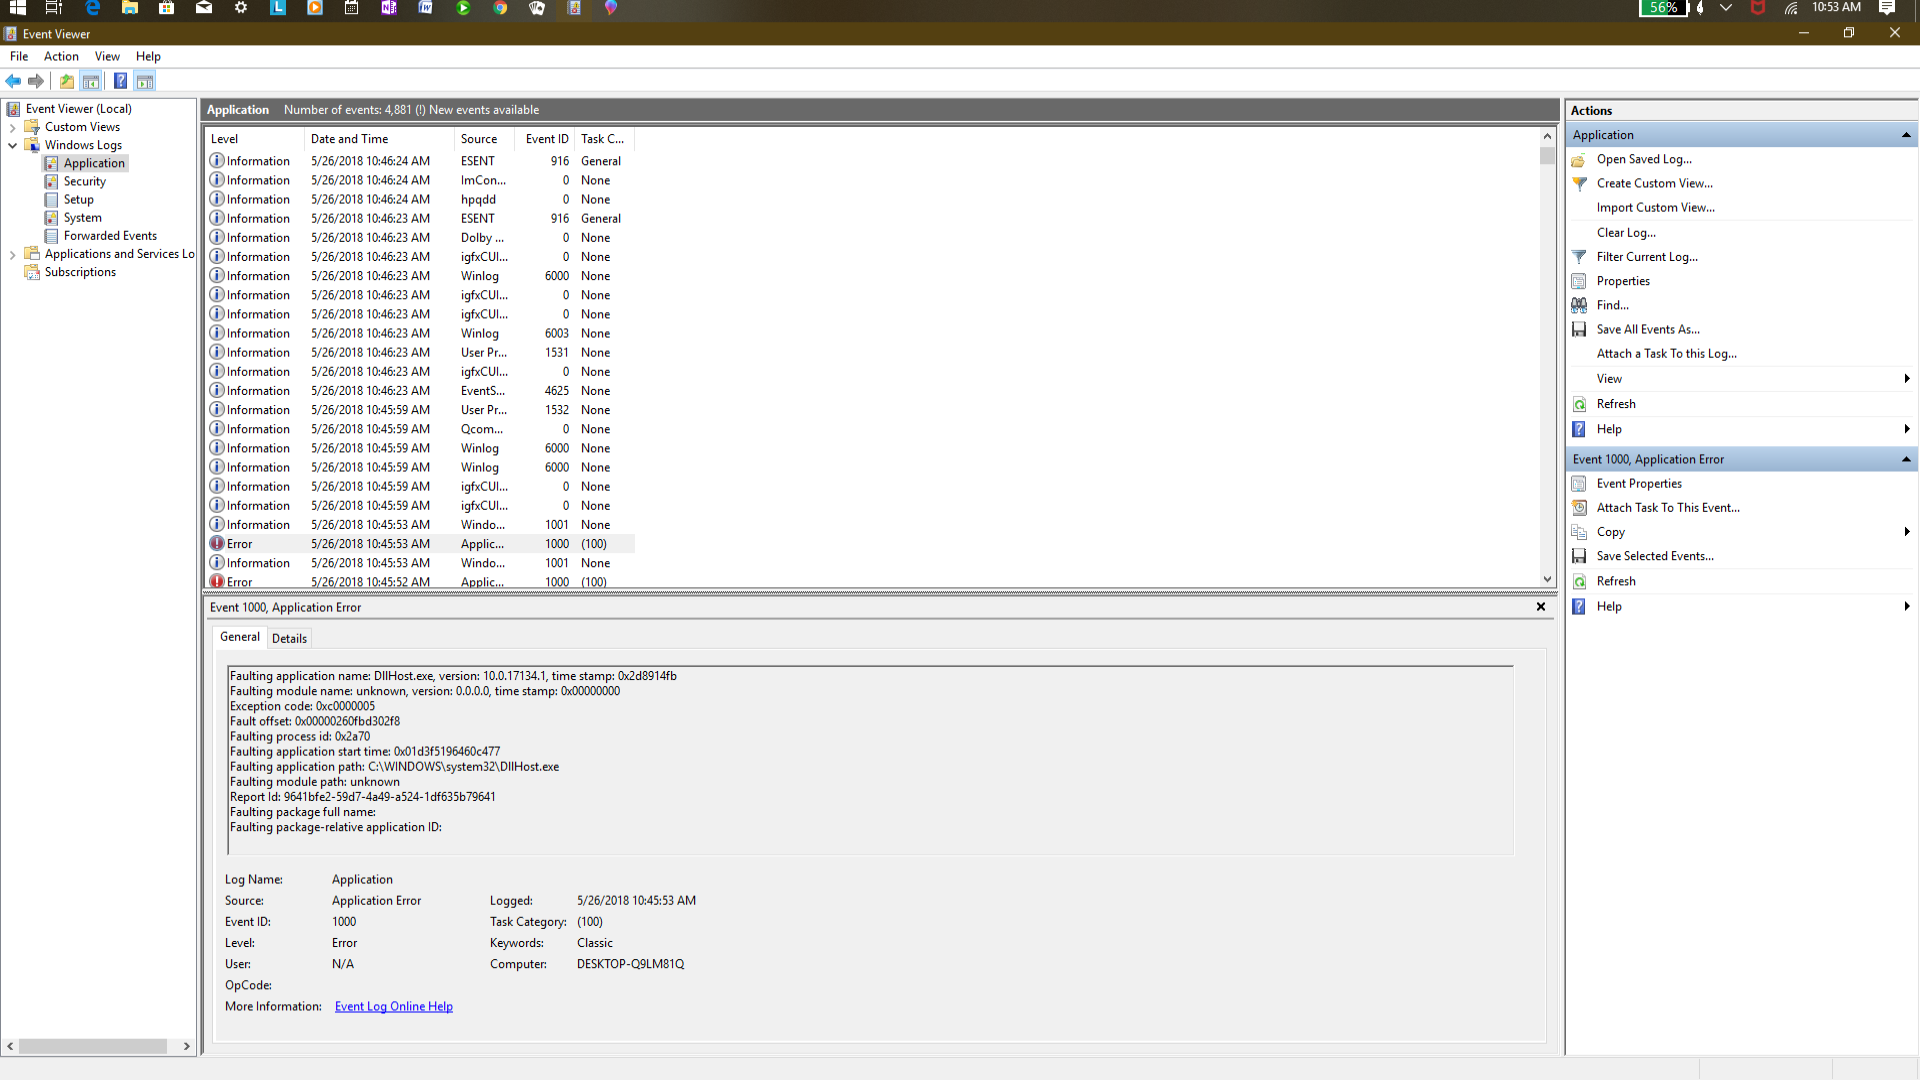Toggle Show/Hide Action Pane toolbar button
The image size is (1920, 1080).
(x=145, y=81)
